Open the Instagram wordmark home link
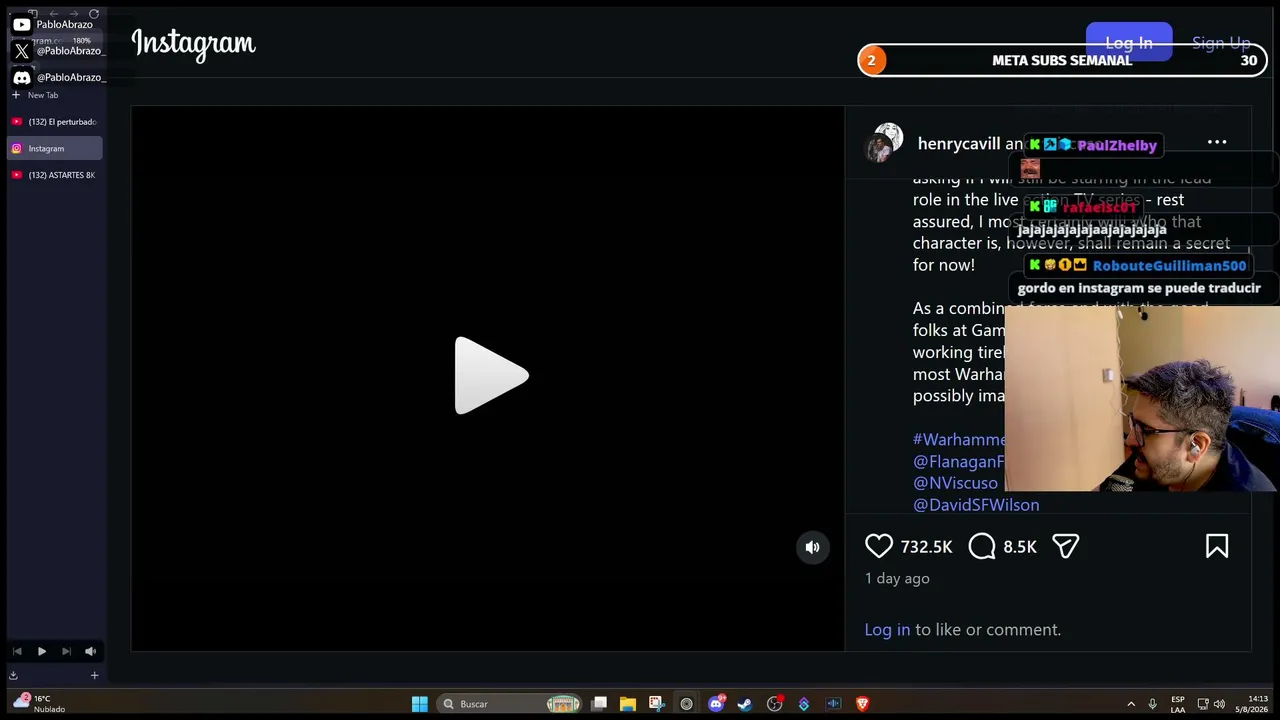 (x=193, y=43)
